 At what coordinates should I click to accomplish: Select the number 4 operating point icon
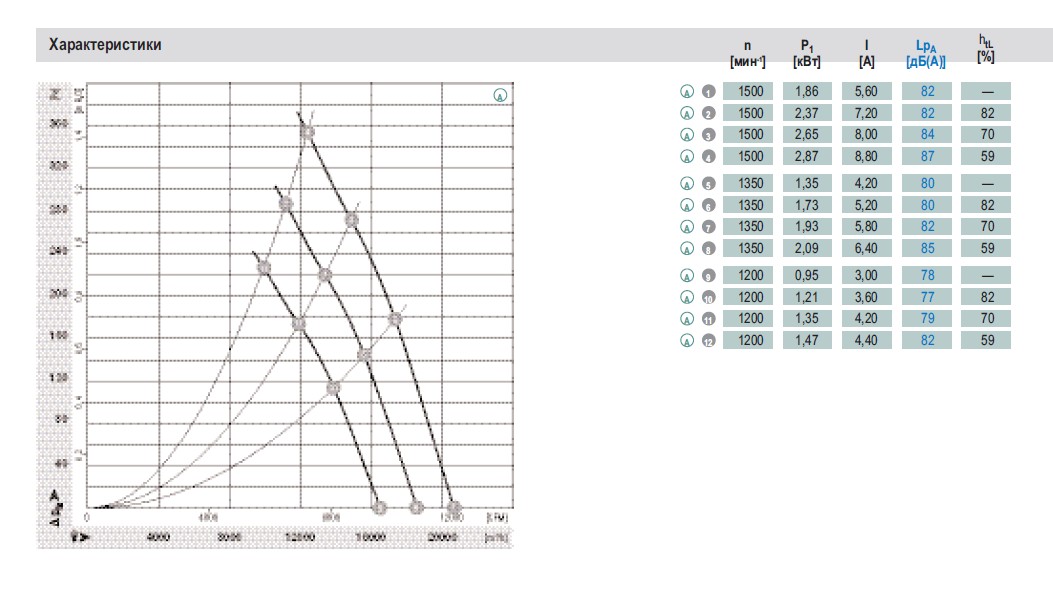[x=708, y=156]
